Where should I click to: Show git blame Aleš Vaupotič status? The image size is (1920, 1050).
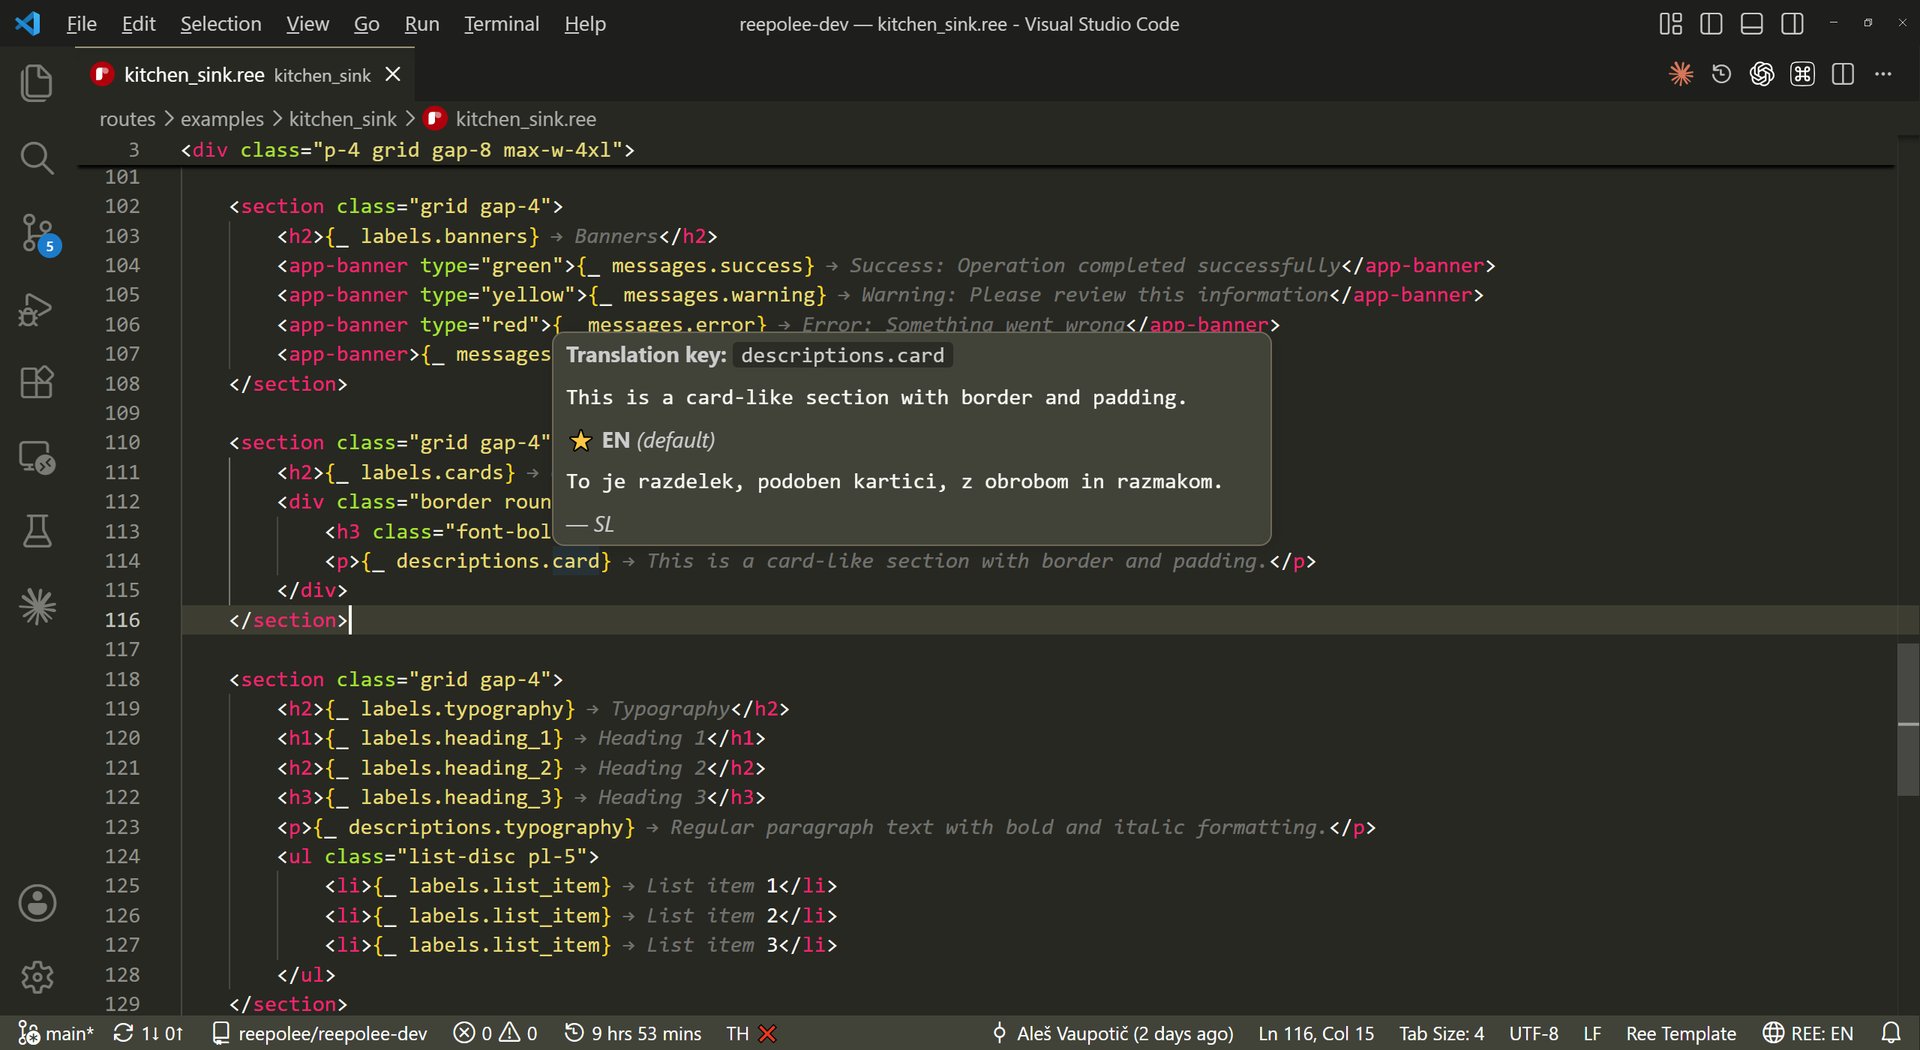pos(1112,1033)
